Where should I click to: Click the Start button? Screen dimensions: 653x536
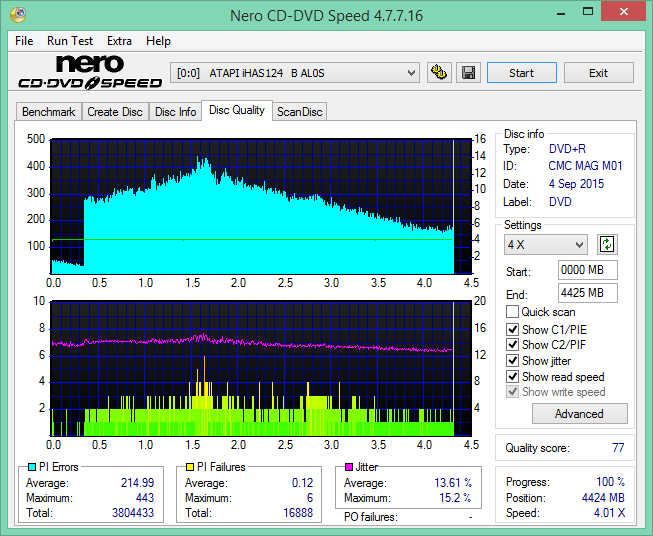pyautogui.click(x=521, y=73)
